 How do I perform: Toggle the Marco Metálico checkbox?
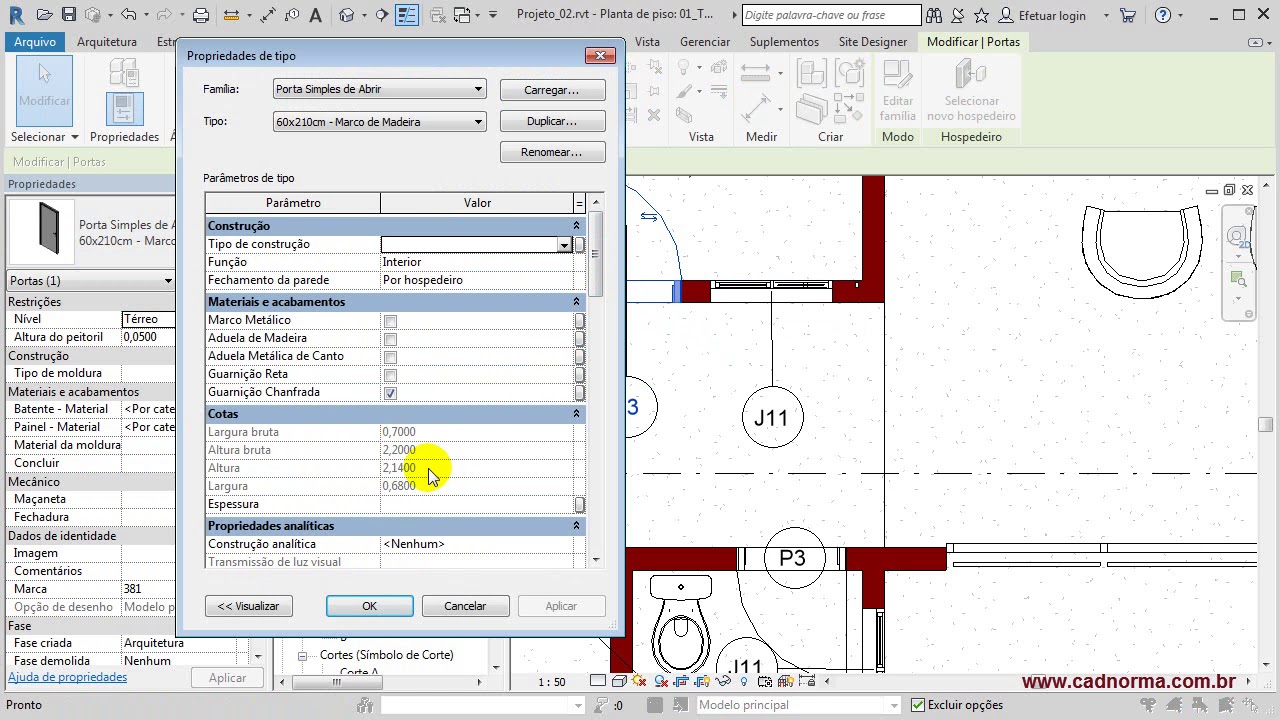[390, 321]
